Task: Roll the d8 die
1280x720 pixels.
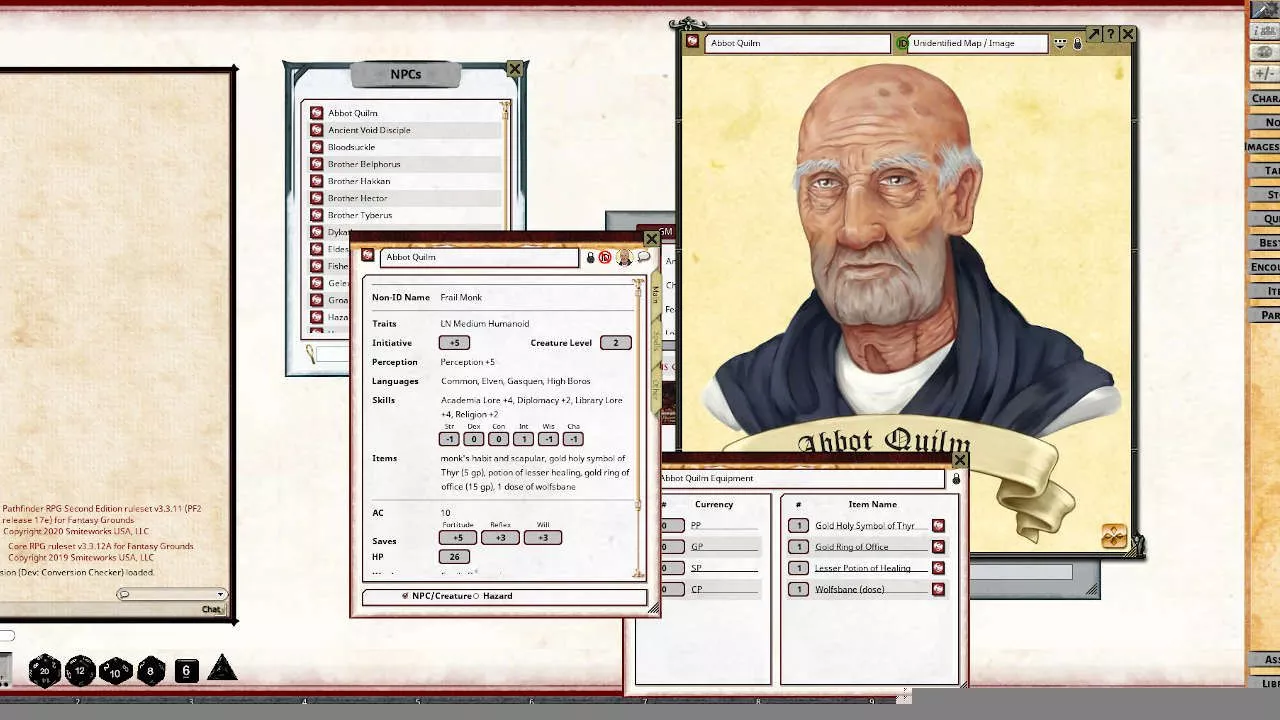Action: (151, 671)
